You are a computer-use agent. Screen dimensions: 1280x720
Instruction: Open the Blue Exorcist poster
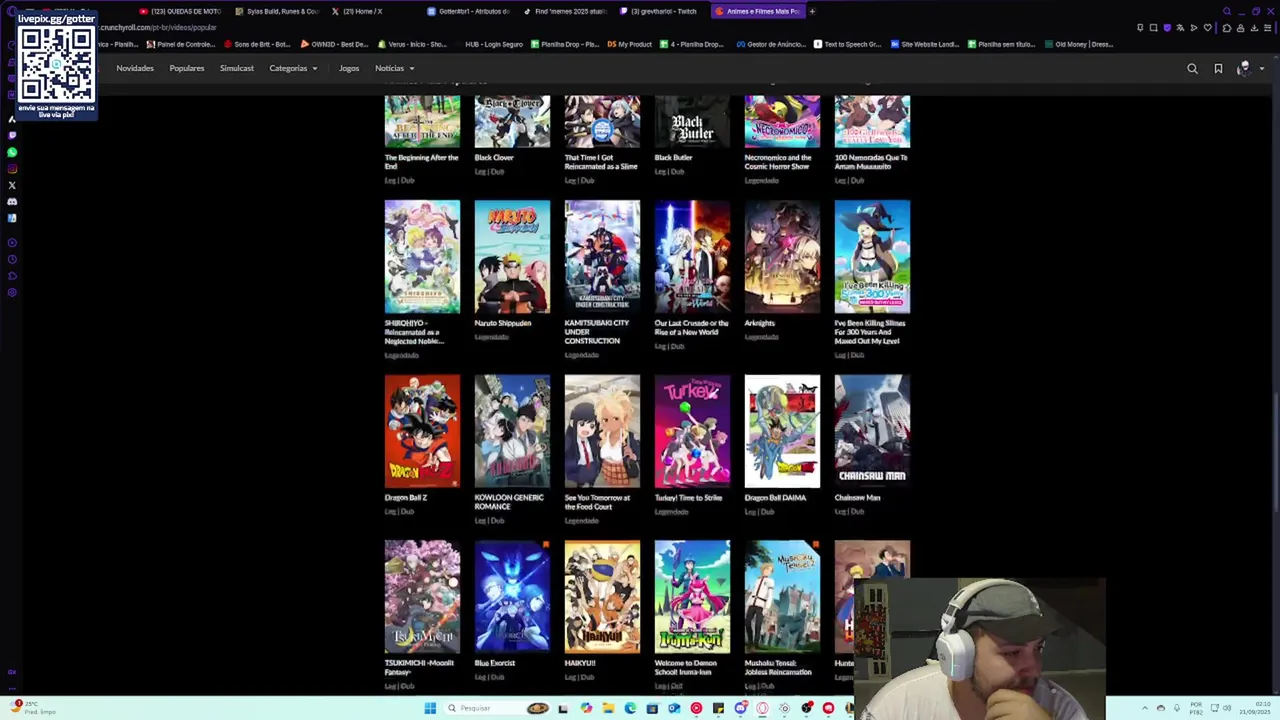[512, 597]
